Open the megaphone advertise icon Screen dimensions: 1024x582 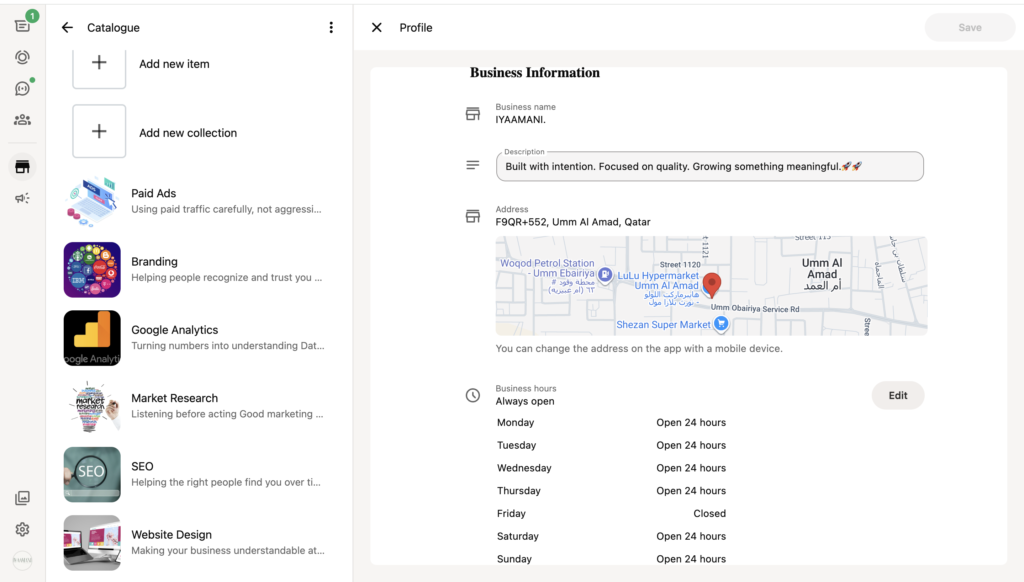22,198
